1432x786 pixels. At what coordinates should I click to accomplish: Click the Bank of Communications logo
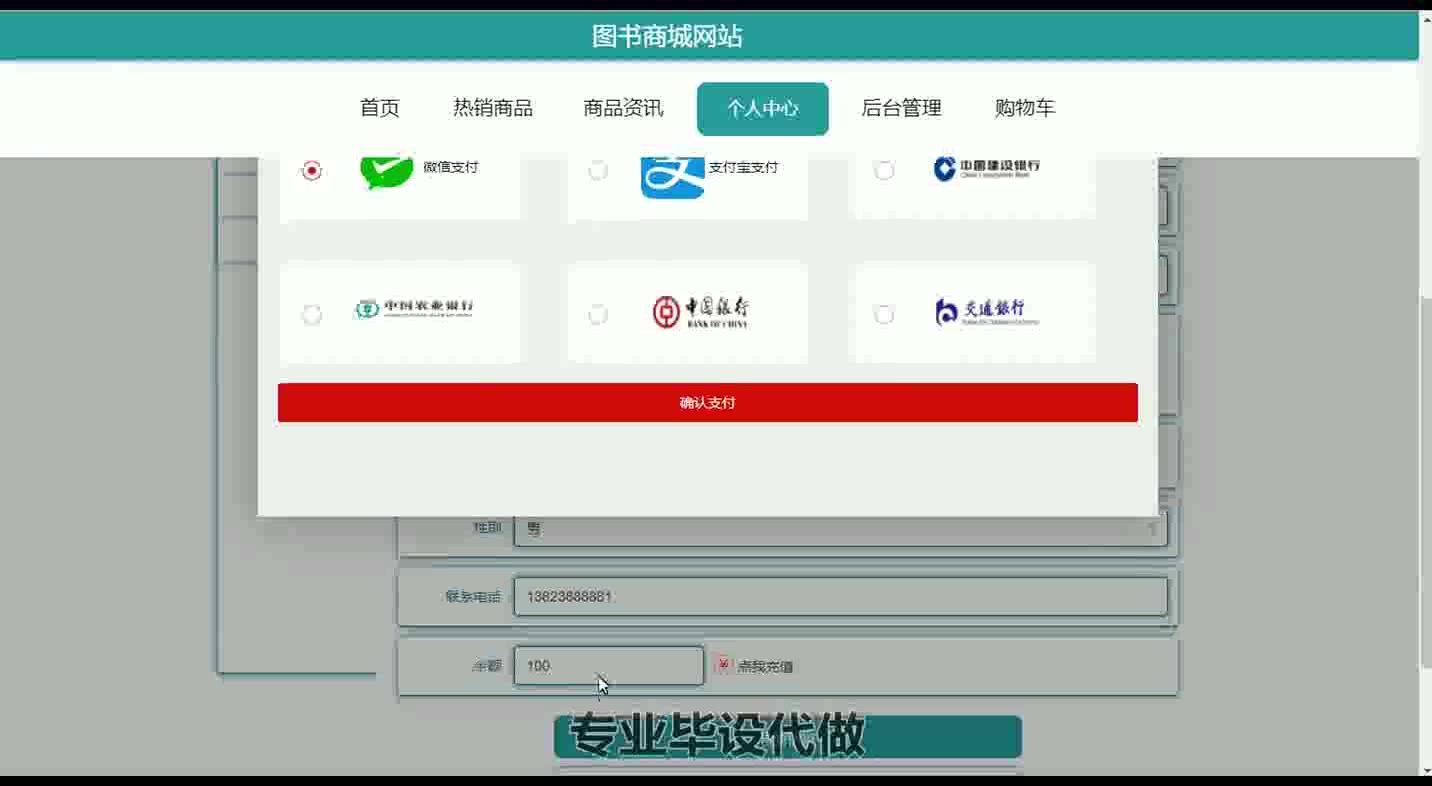pos(987,312)
